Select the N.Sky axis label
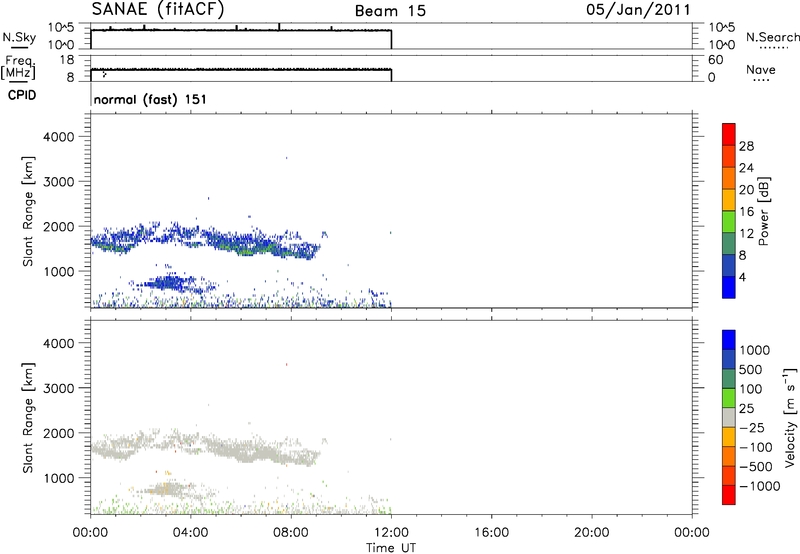The width and height of the screenshot is (800, 554). [19, 37]
